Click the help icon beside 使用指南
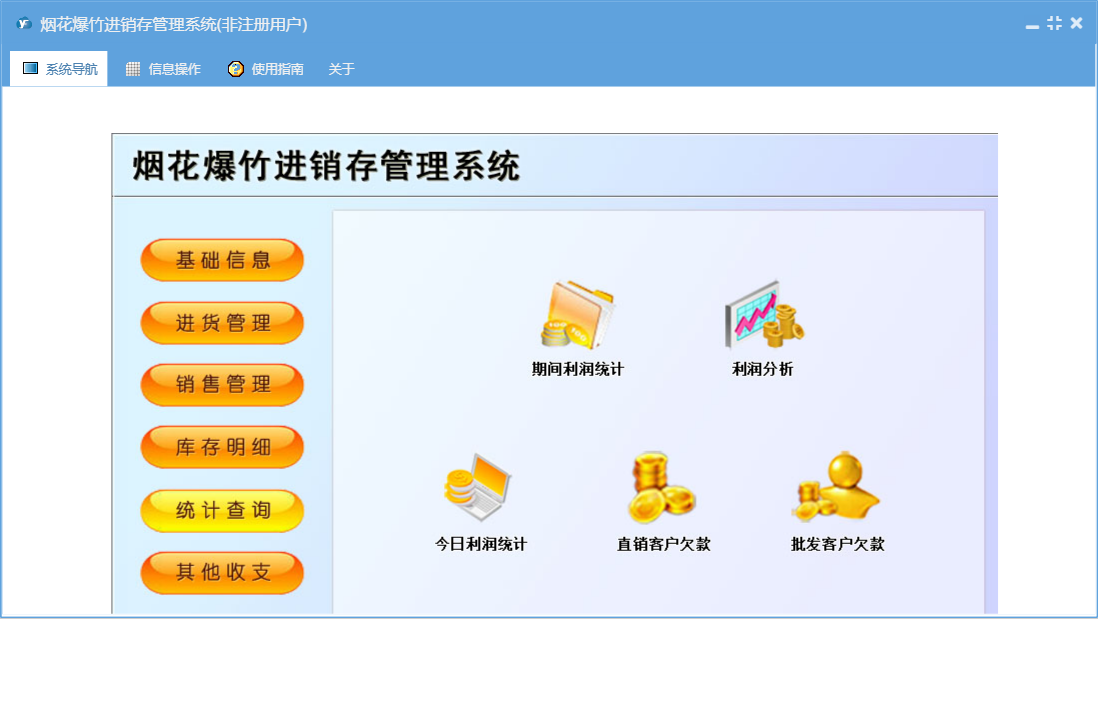The image size is (1098, 728). (236, 69)
